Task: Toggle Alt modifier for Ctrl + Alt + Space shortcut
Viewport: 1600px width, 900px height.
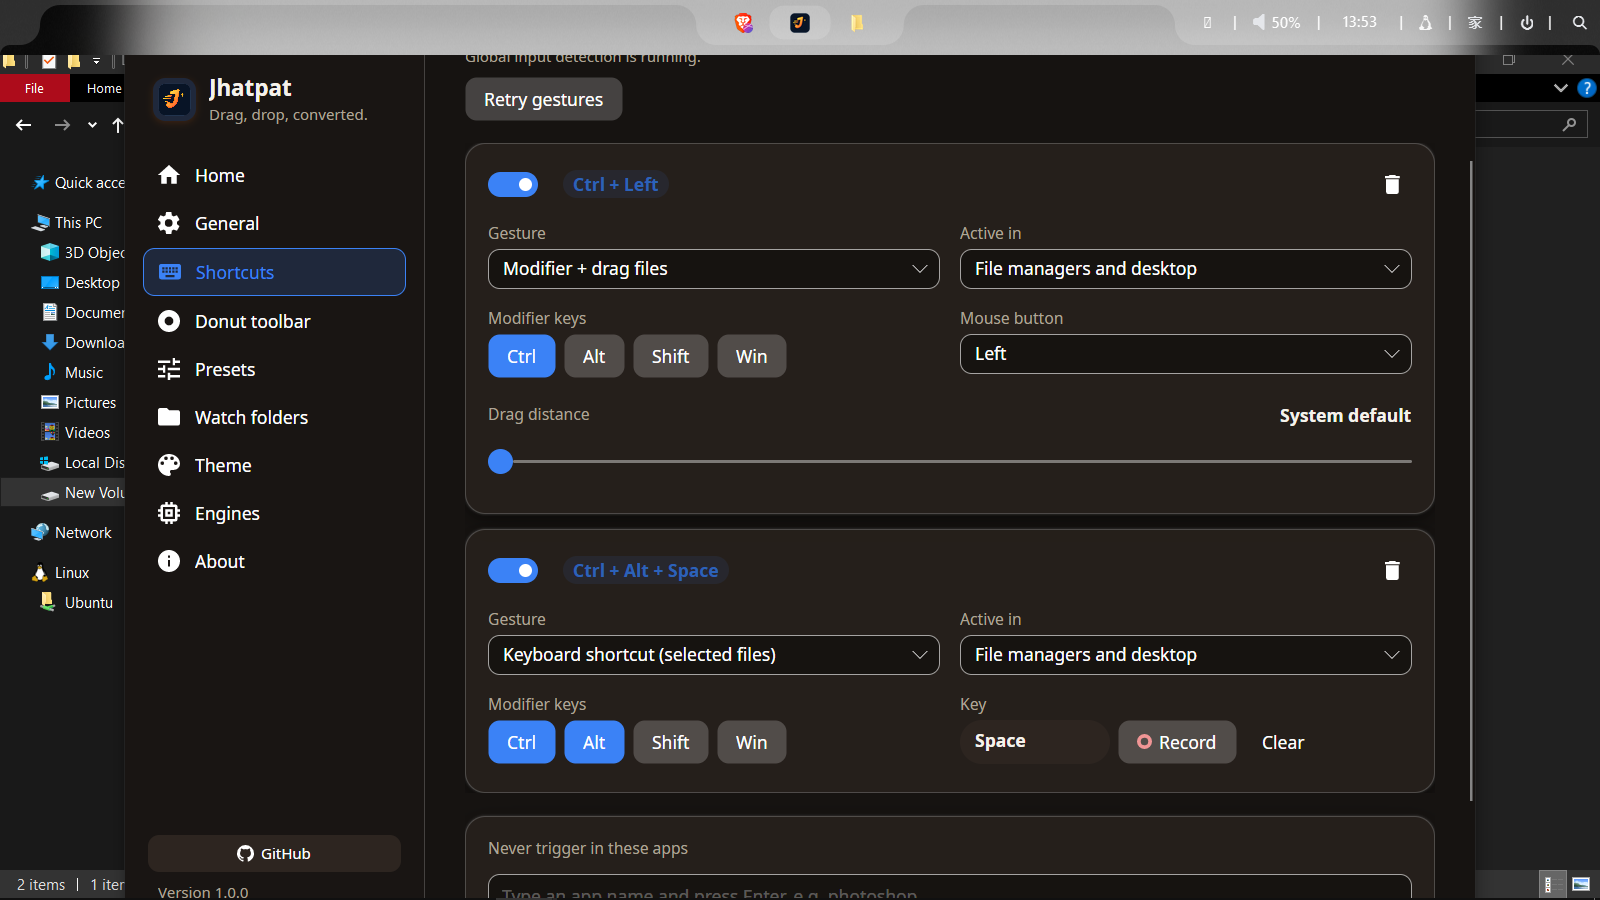Action: click(594, 742)
